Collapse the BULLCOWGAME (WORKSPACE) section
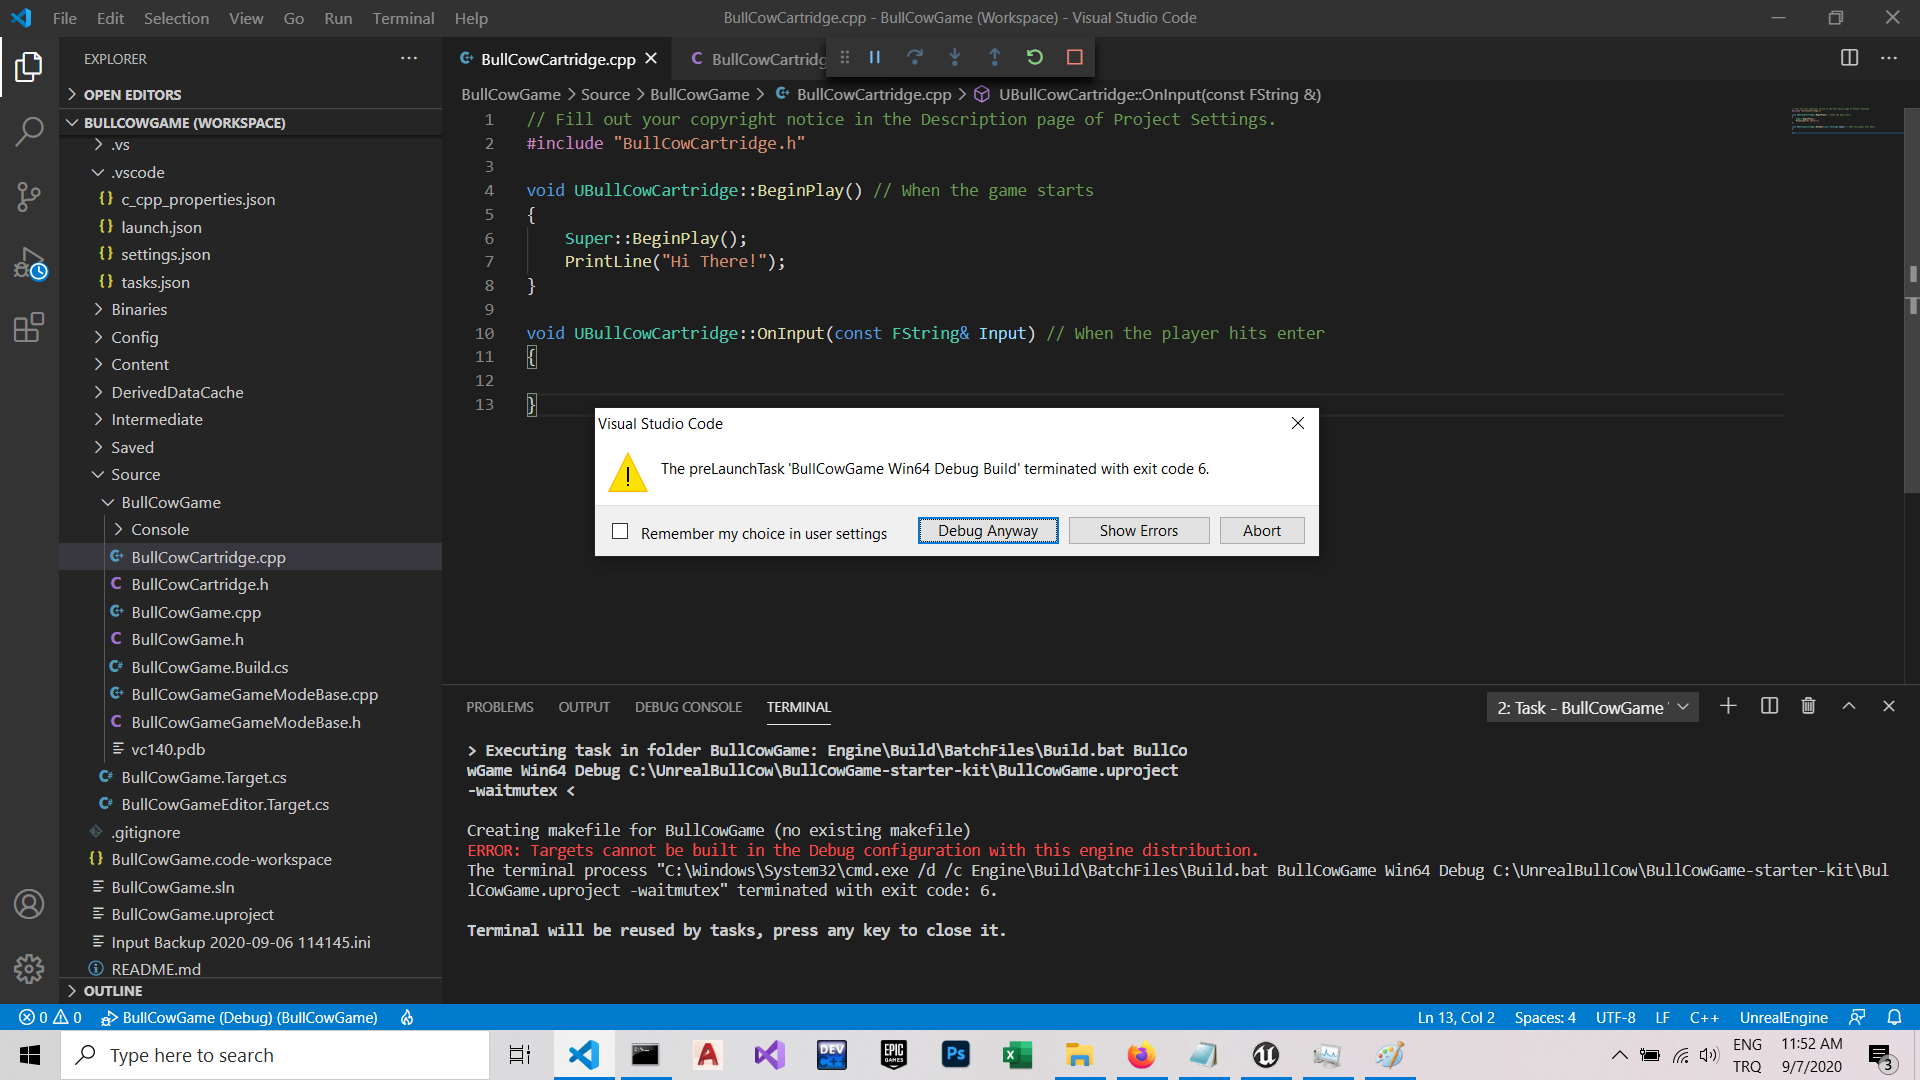Screen dimensions: 1920x1080 (251, 123)
